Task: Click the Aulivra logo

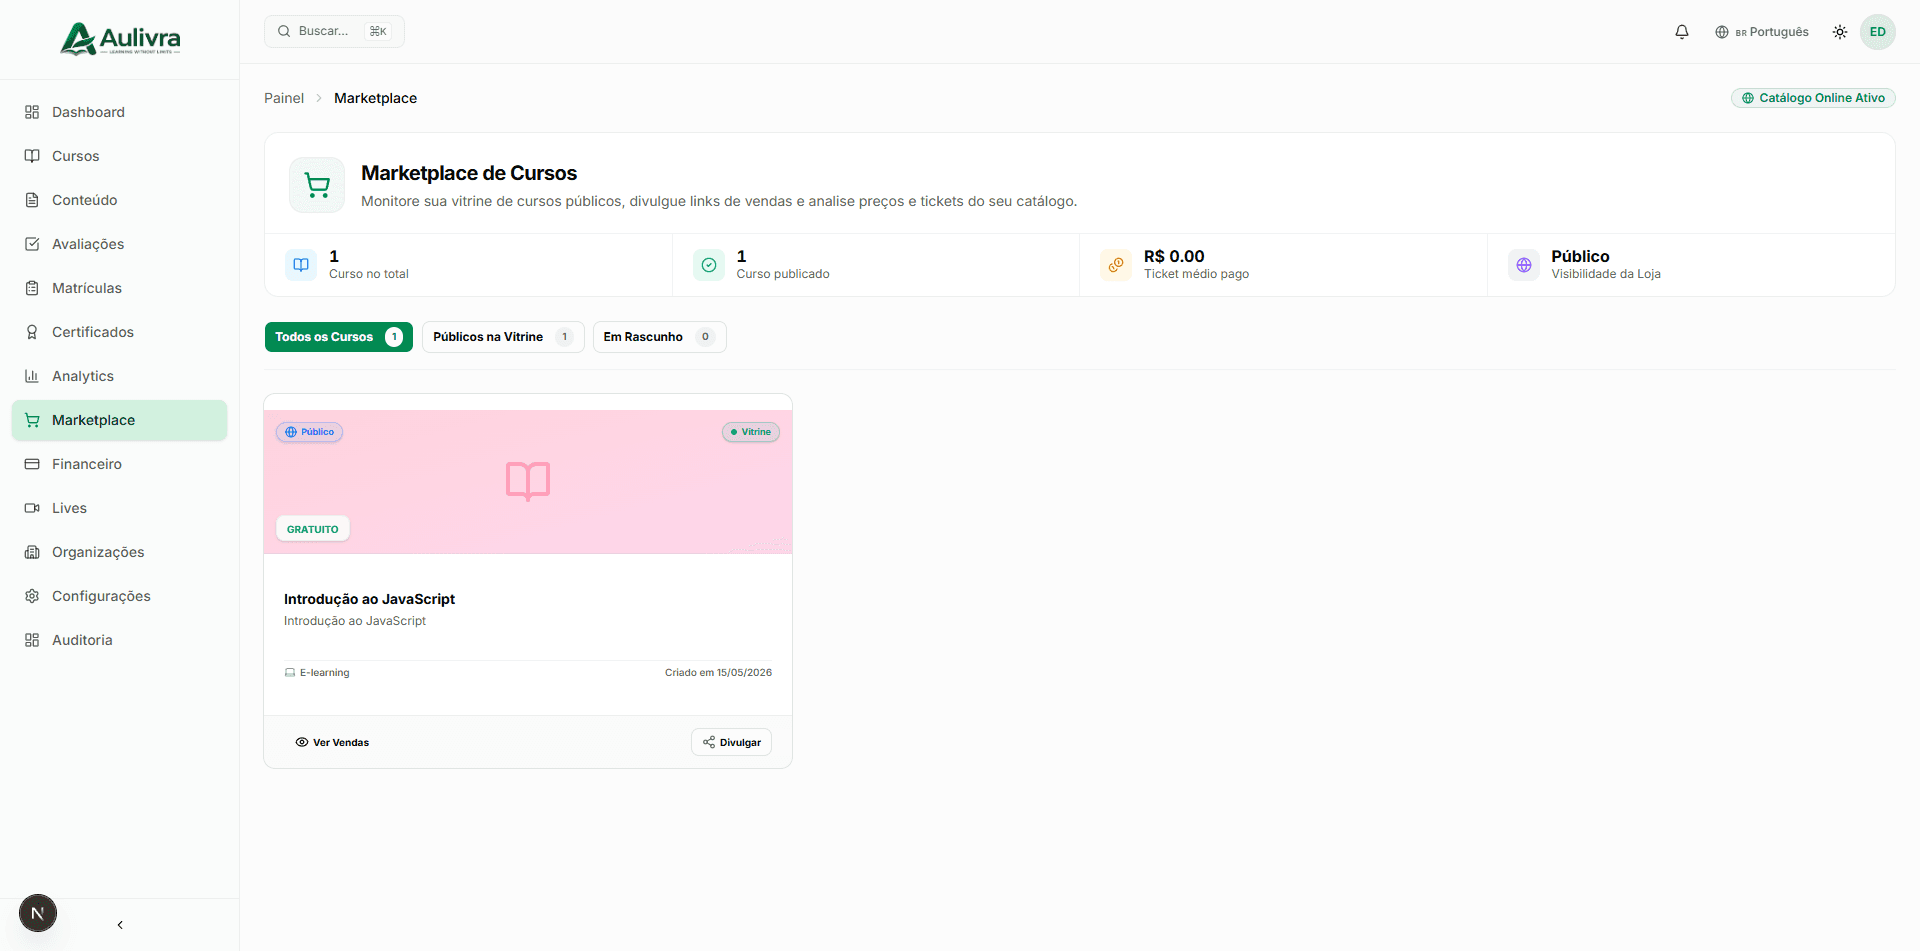Action: pos(120,39)
